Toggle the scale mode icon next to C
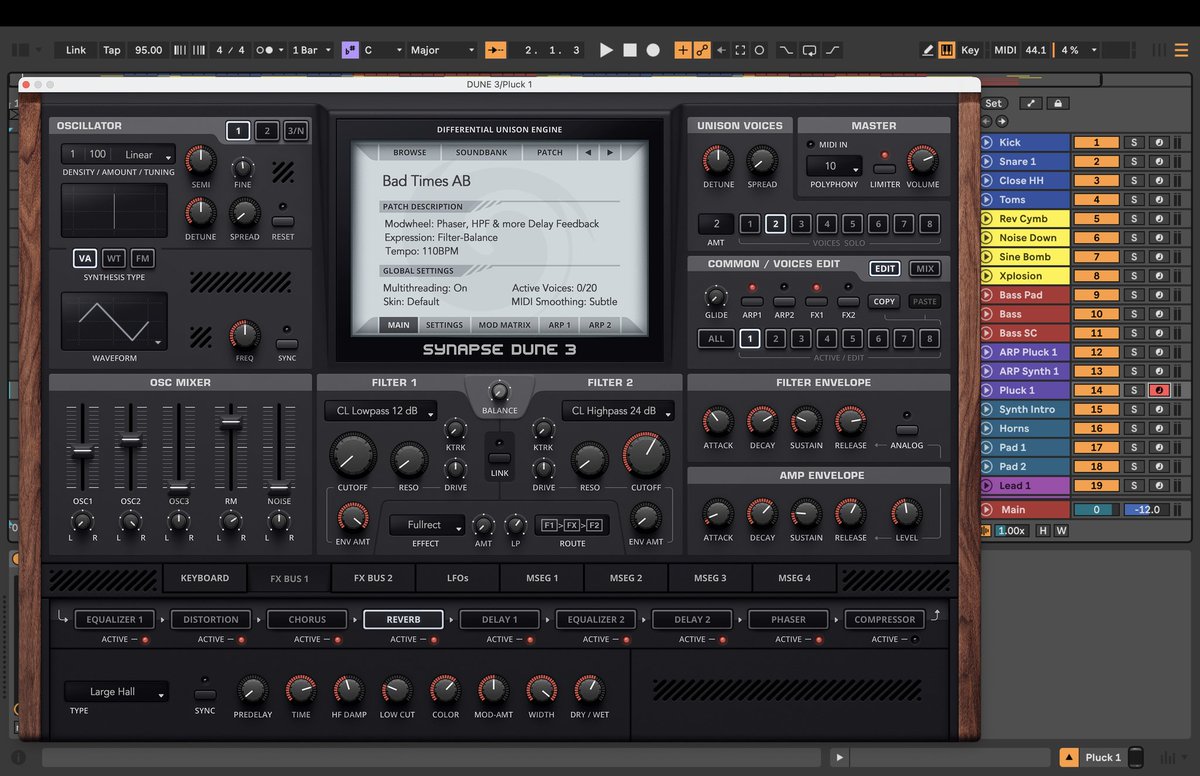 click(350, 50)
